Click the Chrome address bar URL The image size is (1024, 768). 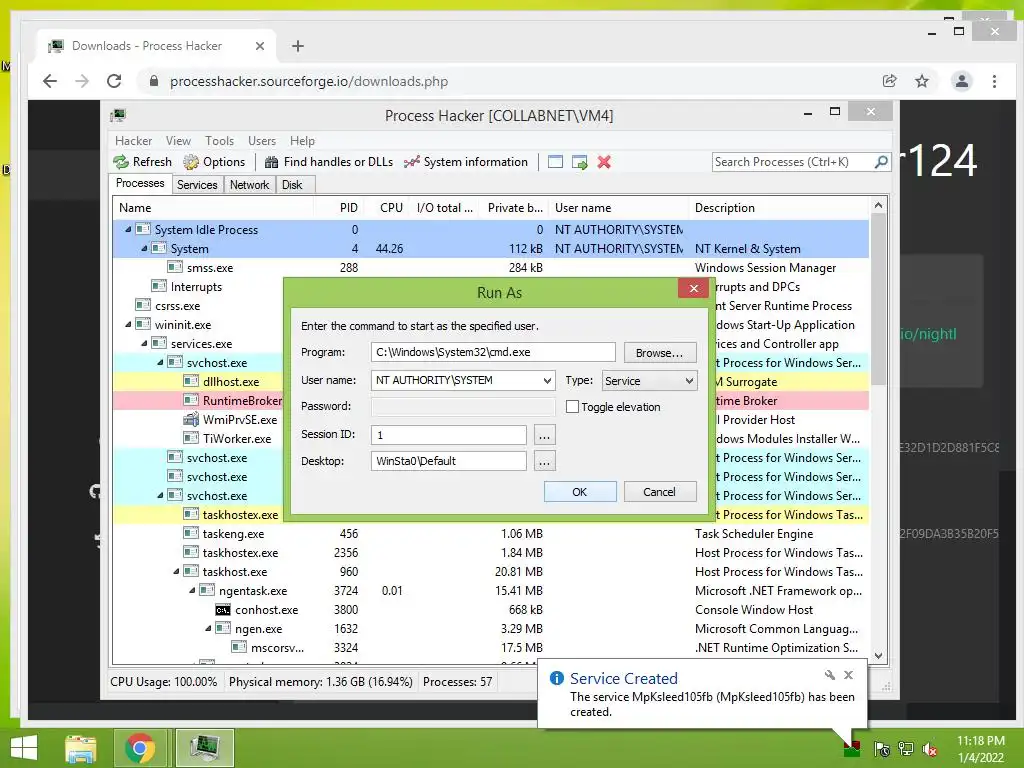pos(309,81)
